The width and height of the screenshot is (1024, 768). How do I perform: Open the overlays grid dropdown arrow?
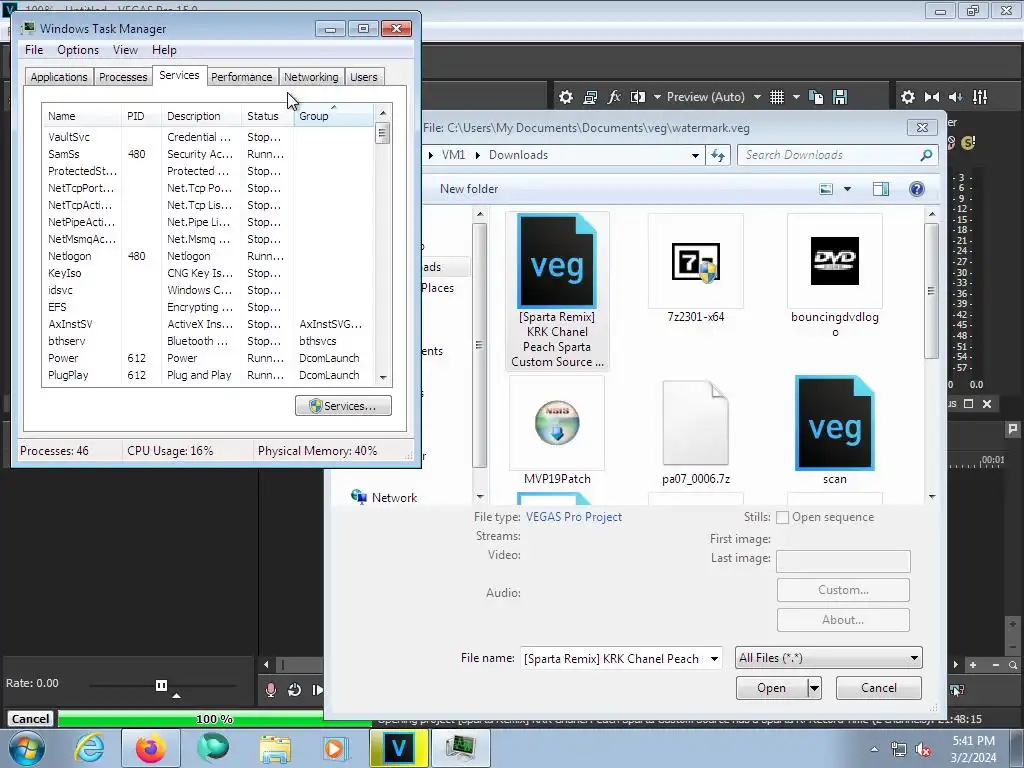tap(796, 97)
